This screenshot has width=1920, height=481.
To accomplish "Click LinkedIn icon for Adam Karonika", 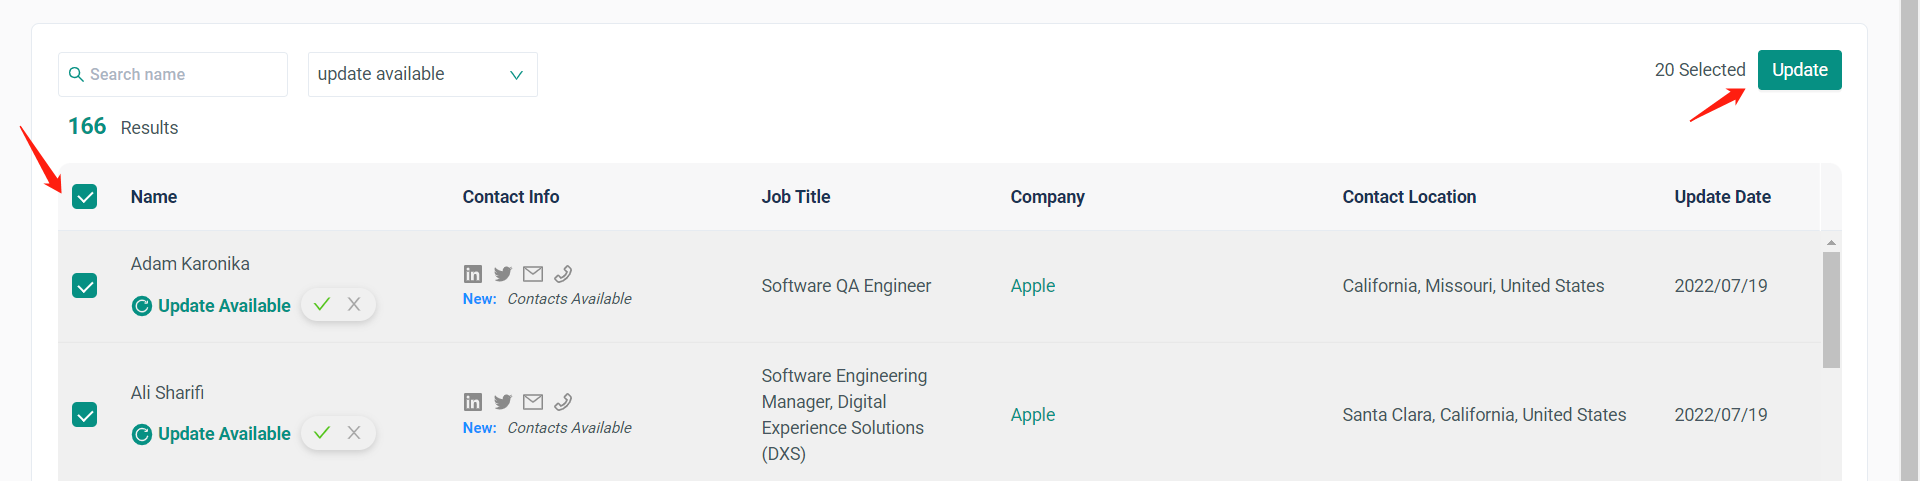I will click(473, 274).
